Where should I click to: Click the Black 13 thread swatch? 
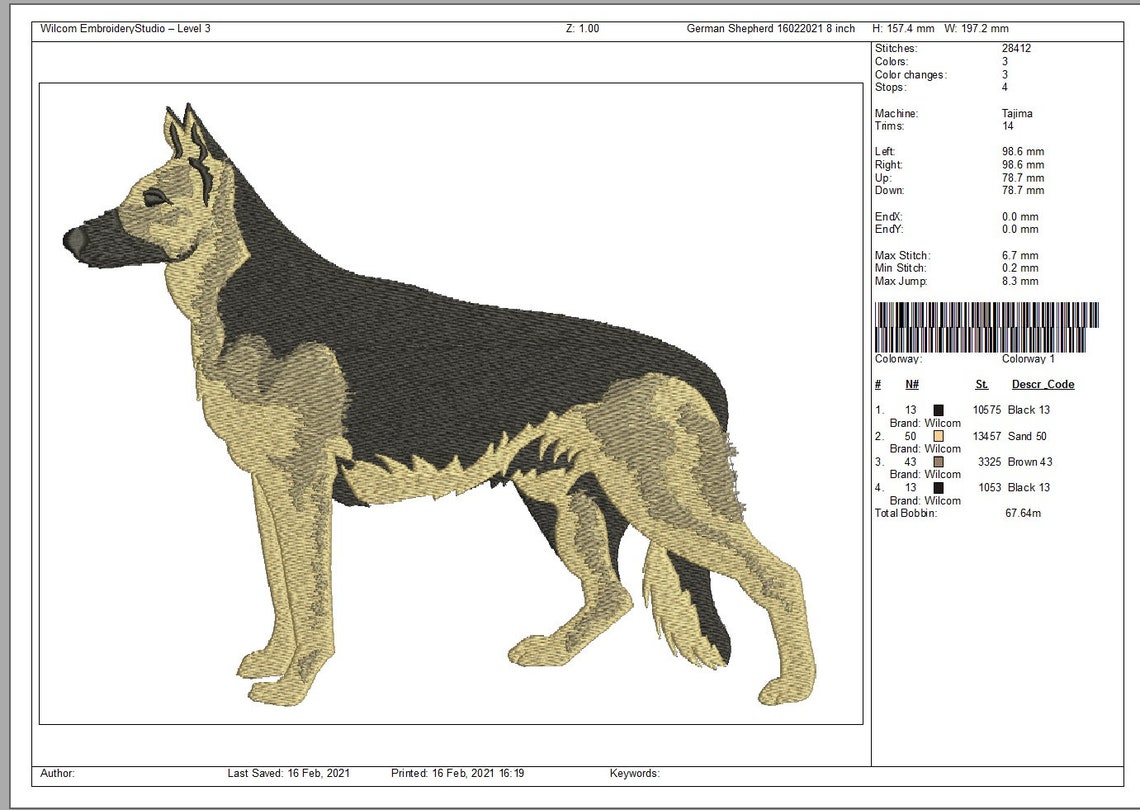click(938, 409)
